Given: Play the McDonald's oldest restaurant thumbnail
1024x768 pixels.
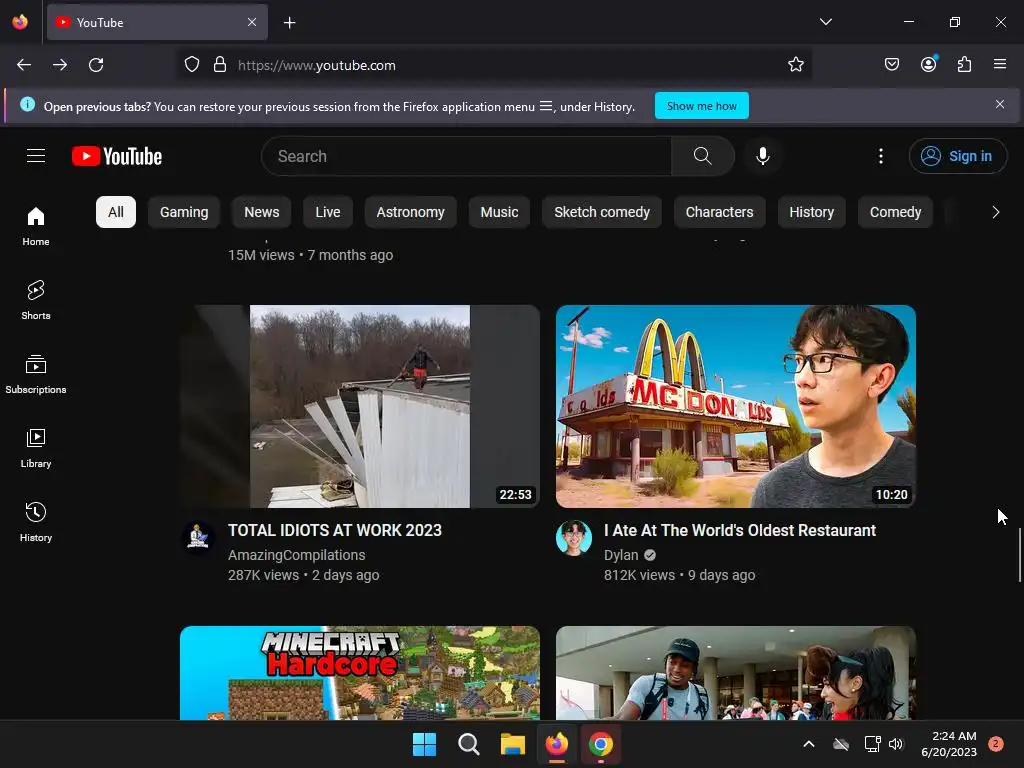Looking at the screenshot, I should pos(736,406).
